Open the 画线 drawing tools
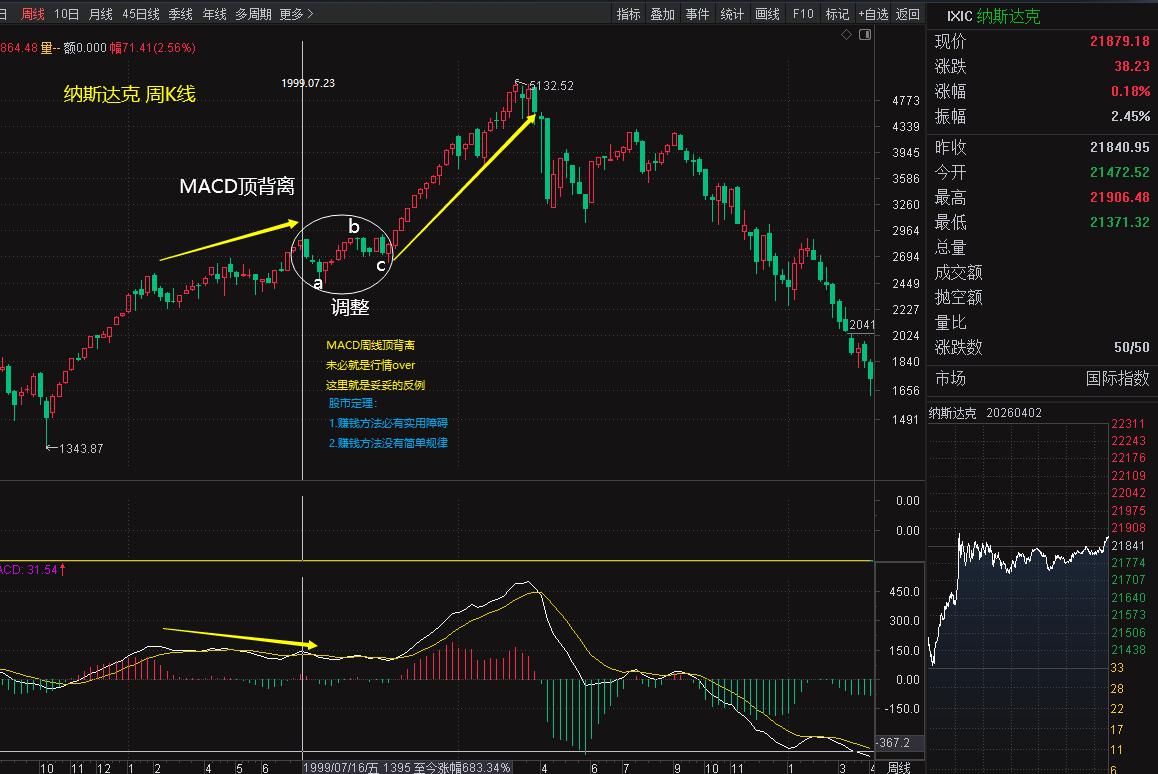Screen dimensions: 1158x774 tap(767, 14)
